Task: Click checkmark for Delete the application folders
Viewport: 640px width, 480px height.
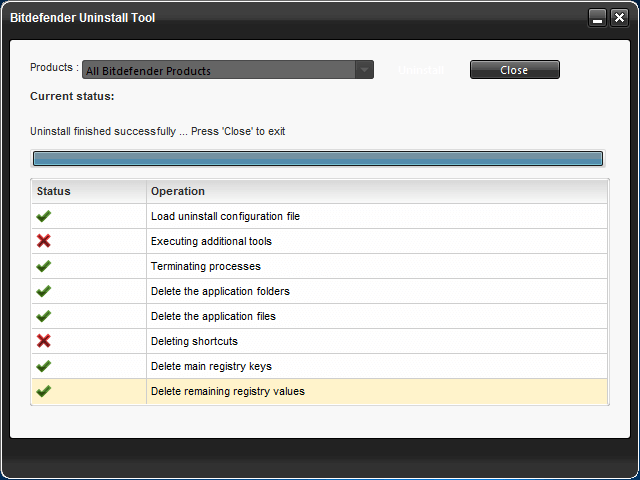Action: pyautogui.click(x=44, y=291)
